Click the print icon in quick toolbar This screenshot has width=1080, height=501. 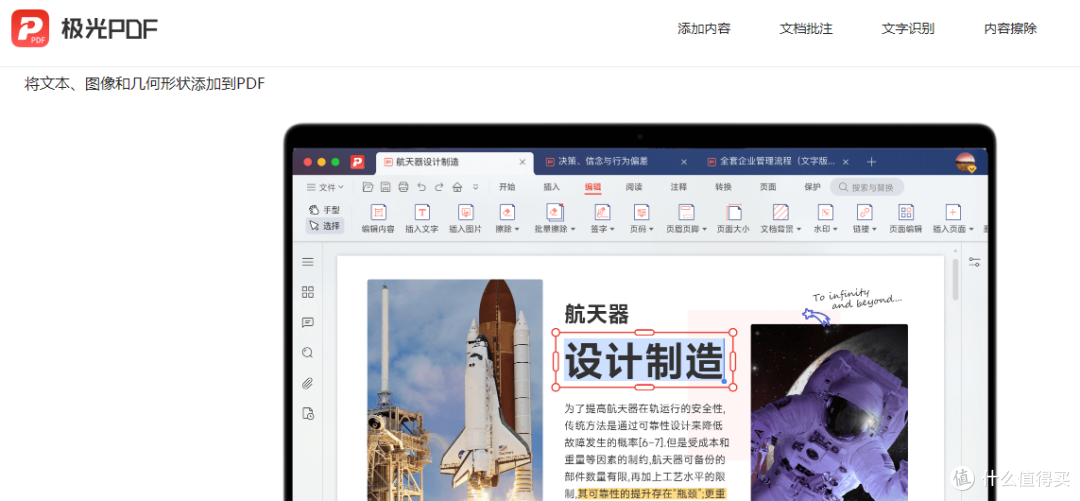click(404, 187)
